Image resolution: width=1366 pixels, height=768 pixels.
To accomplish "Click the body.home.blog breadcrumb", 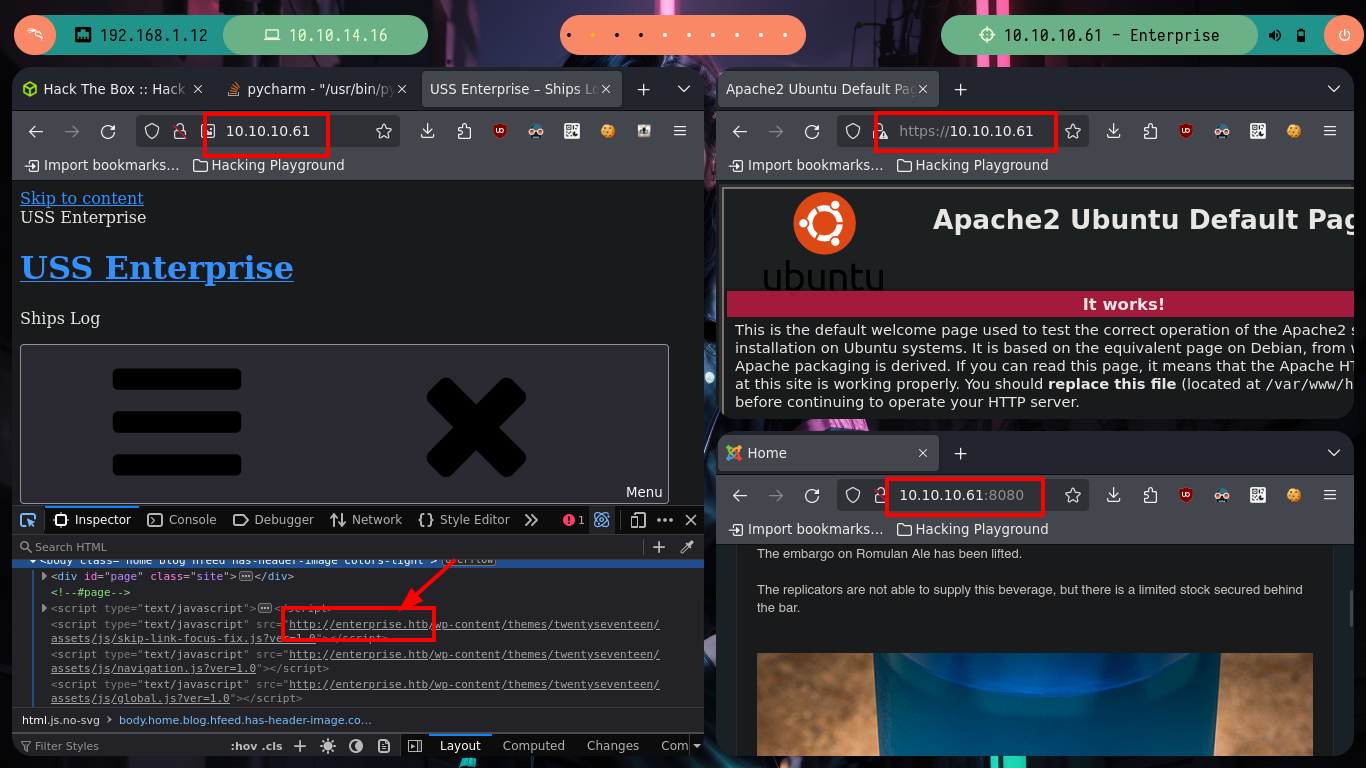I will pos(245,720).
